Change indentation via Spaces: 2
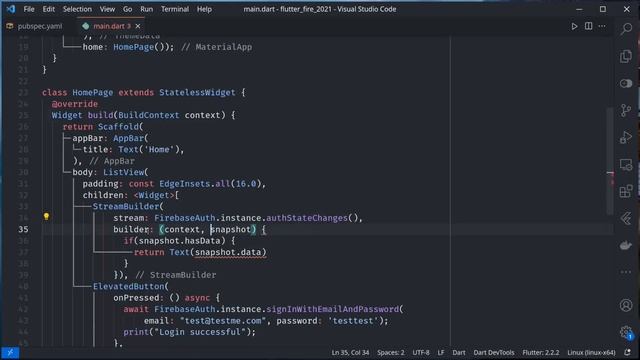Viewport: 640px width, 360px height. 391,353
